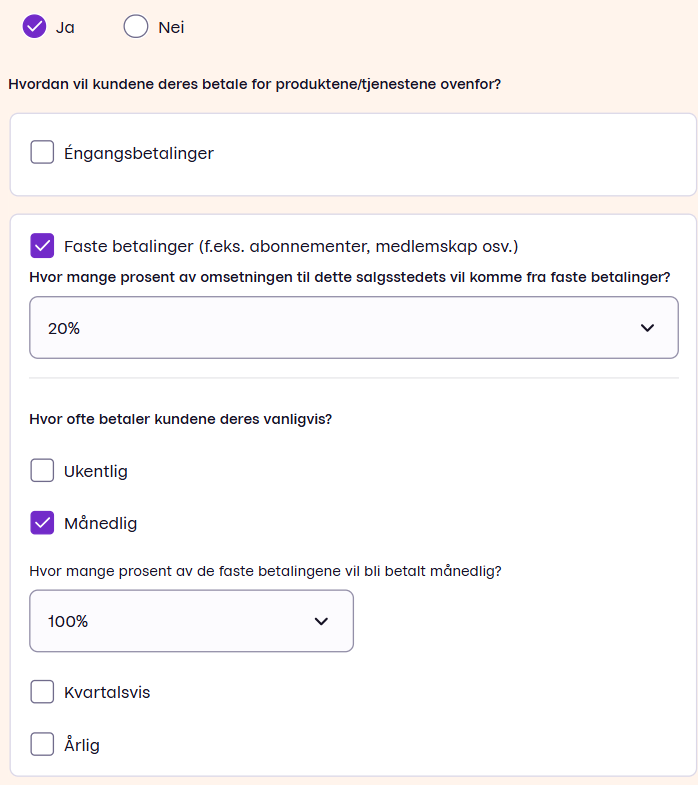Tick the Årlig checkbox

pos(42,745)
